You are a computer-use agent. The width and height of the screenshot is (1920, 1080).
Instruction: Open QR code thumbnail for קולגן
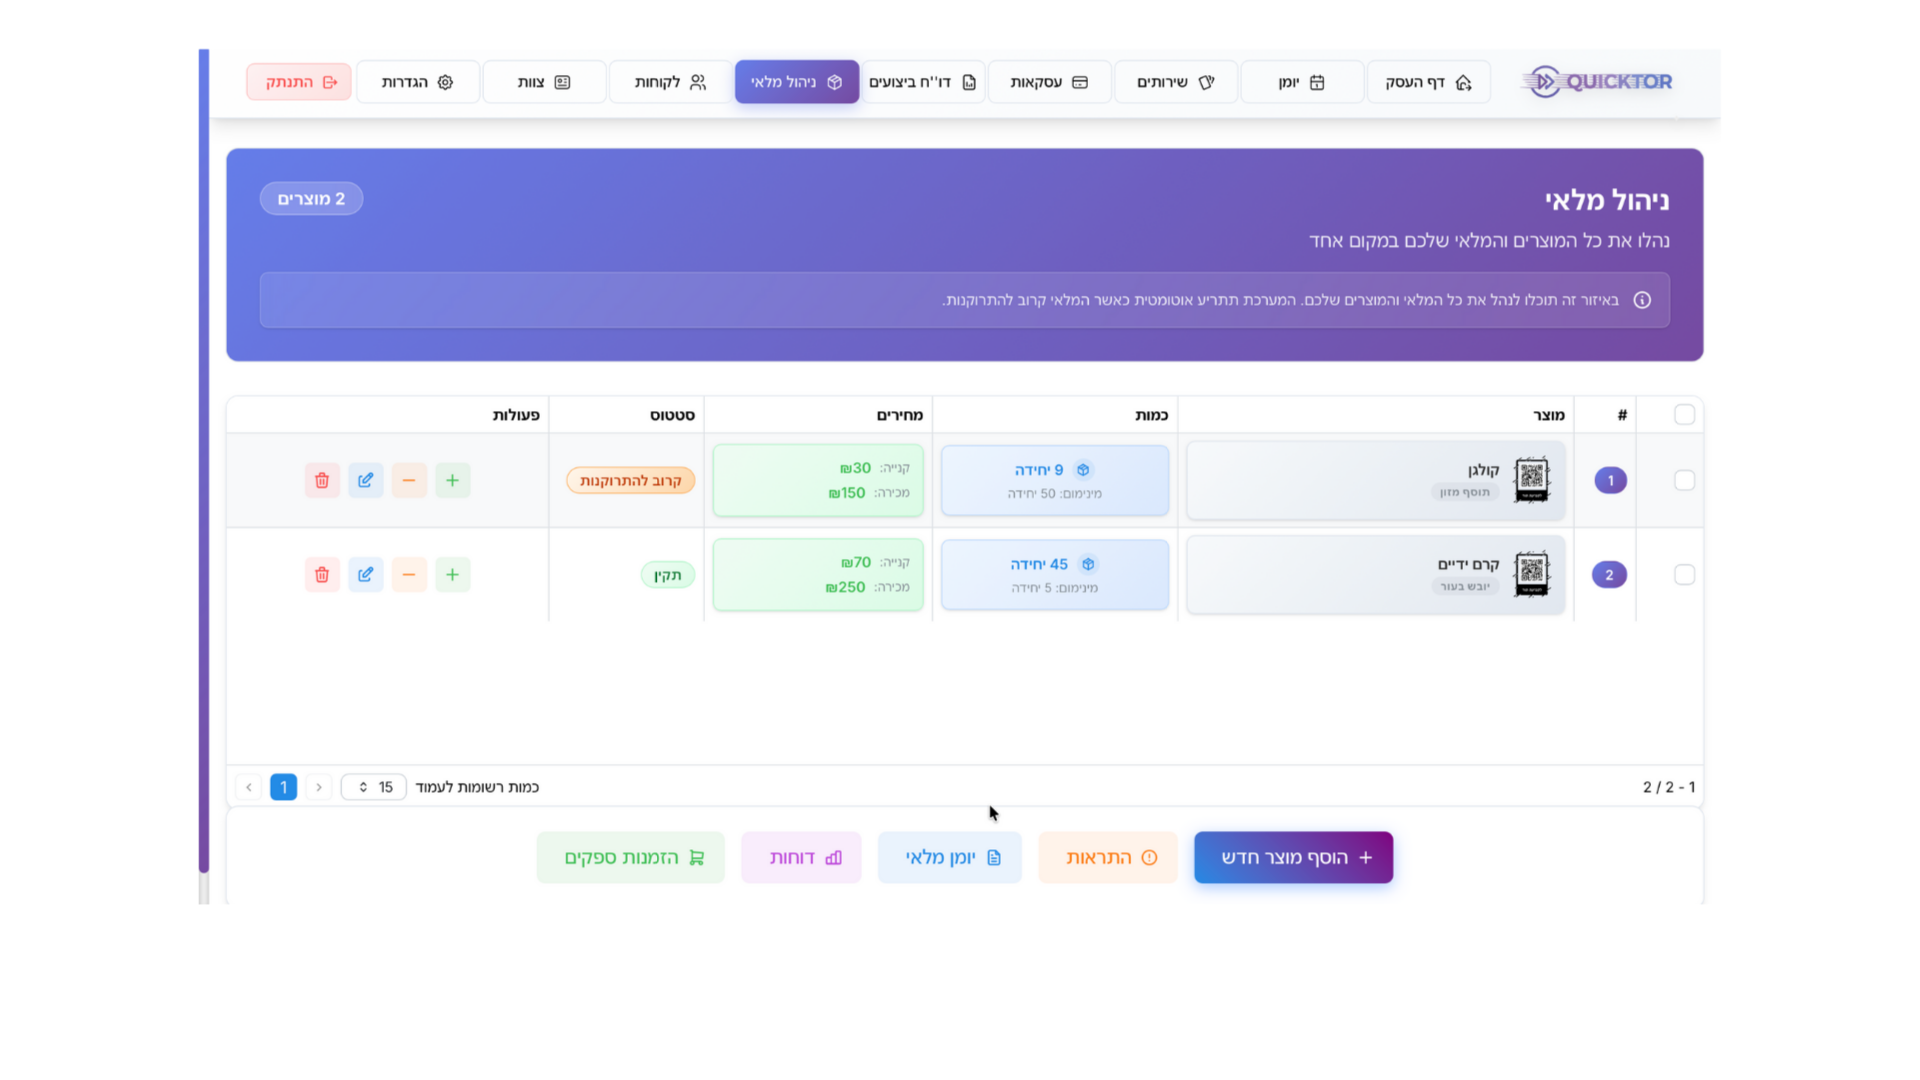click(1531, 480)
